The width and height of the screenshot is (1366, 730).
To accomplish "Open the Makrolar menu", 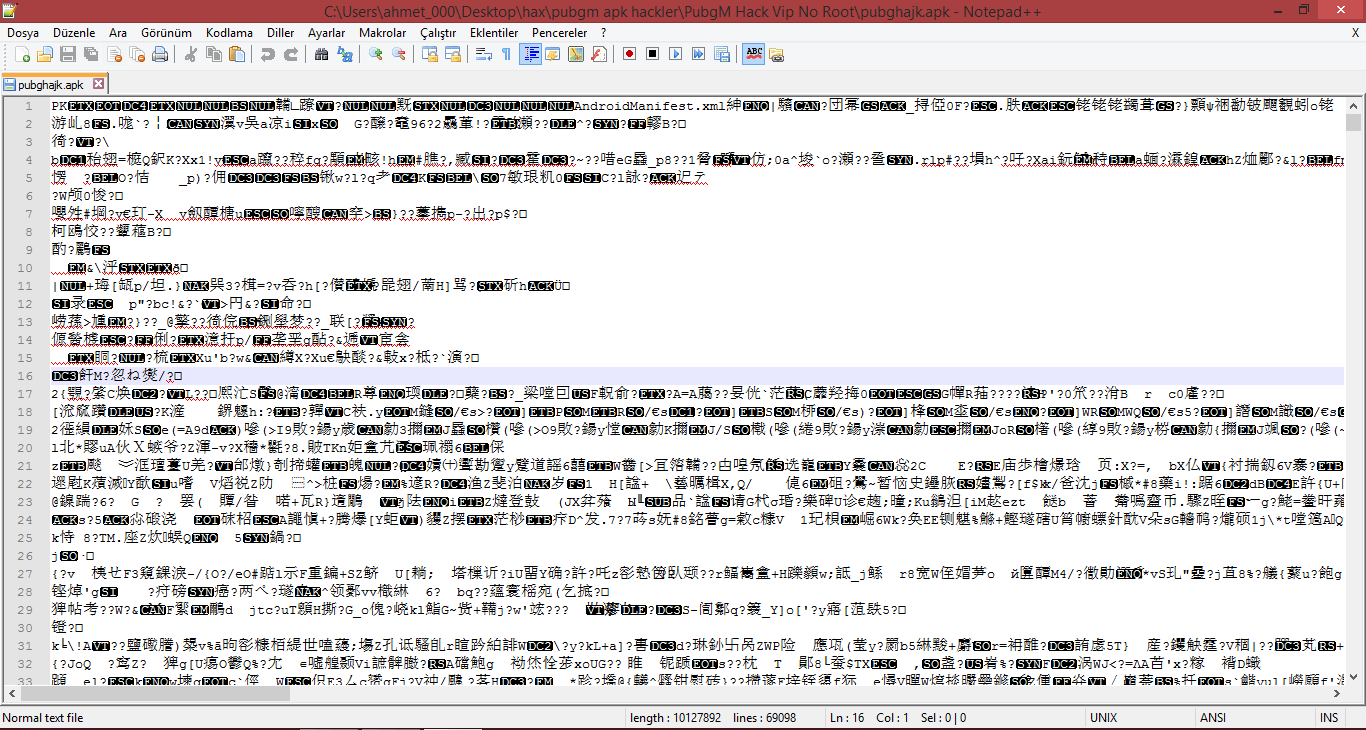I will tap(382, 33).
